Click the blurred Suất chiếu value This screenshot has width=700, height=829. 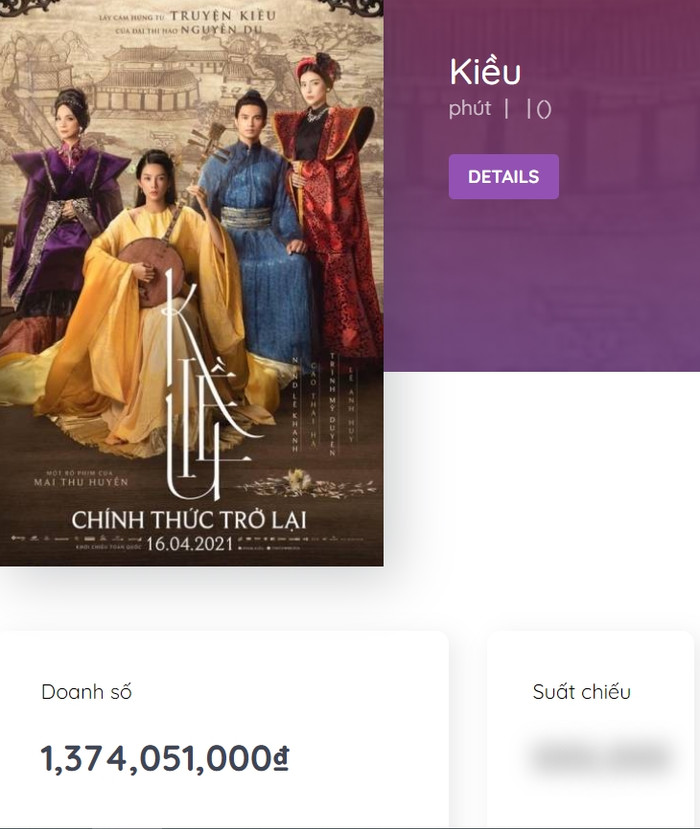(600, 757)
